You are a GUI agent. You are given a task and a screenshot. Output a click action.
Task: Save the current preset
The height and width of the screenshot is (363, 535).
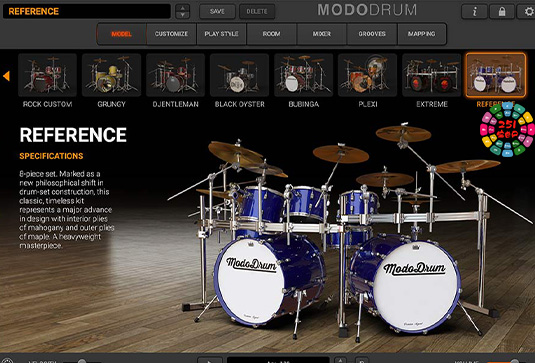217,11
